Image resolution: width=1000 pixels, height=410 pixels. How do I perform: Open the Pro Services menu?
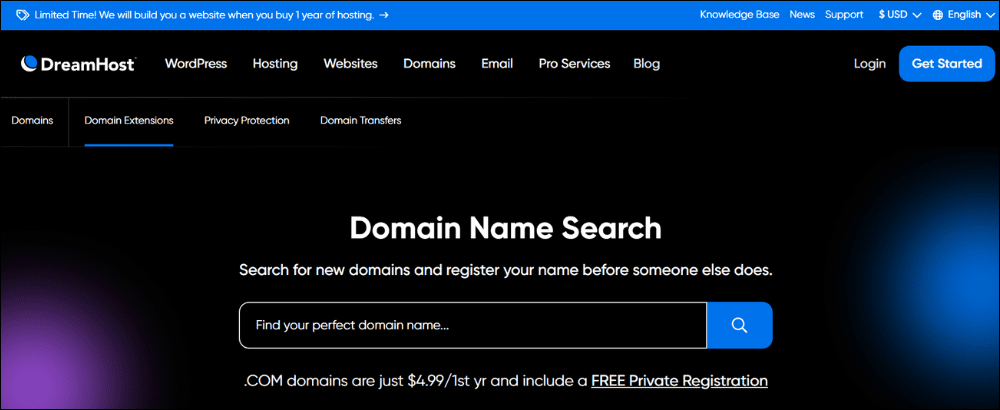pyautogui.click(x=574, y=64)
